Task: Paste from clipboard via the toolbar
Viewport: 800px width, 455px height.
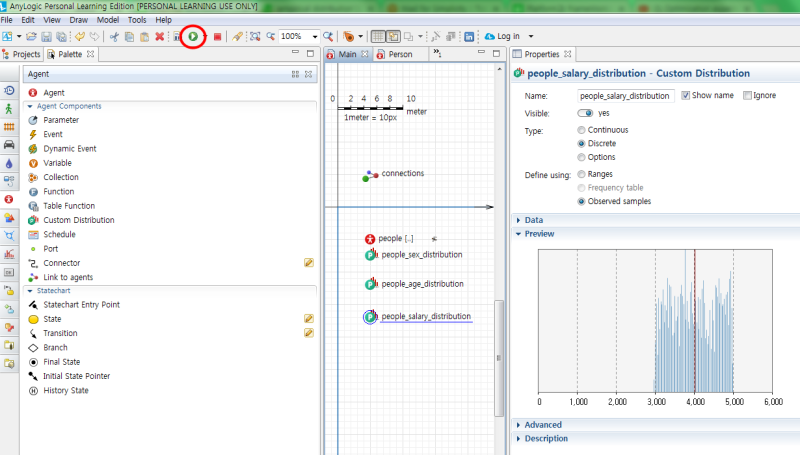Action: pyautogui.click(x=144, y=37)
